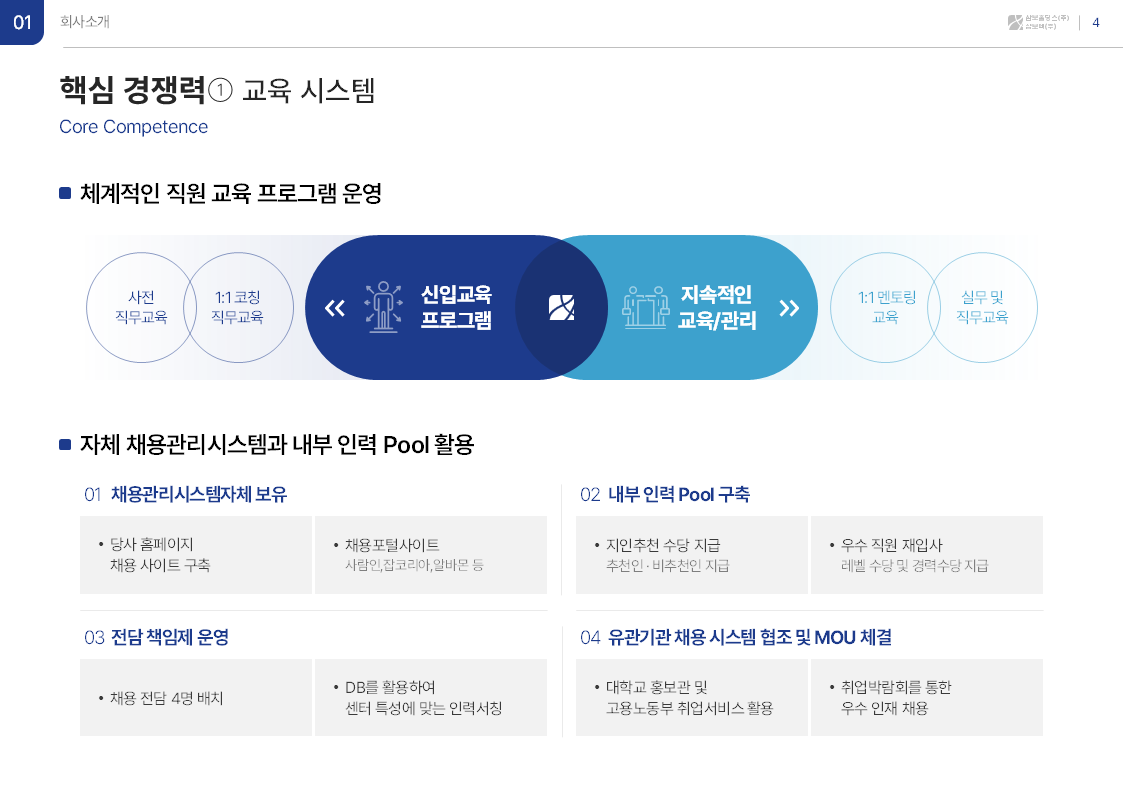Viewport: 1123px width, 794px height.
Task: Click the left double chevron arrow
Action: point(335,308)
